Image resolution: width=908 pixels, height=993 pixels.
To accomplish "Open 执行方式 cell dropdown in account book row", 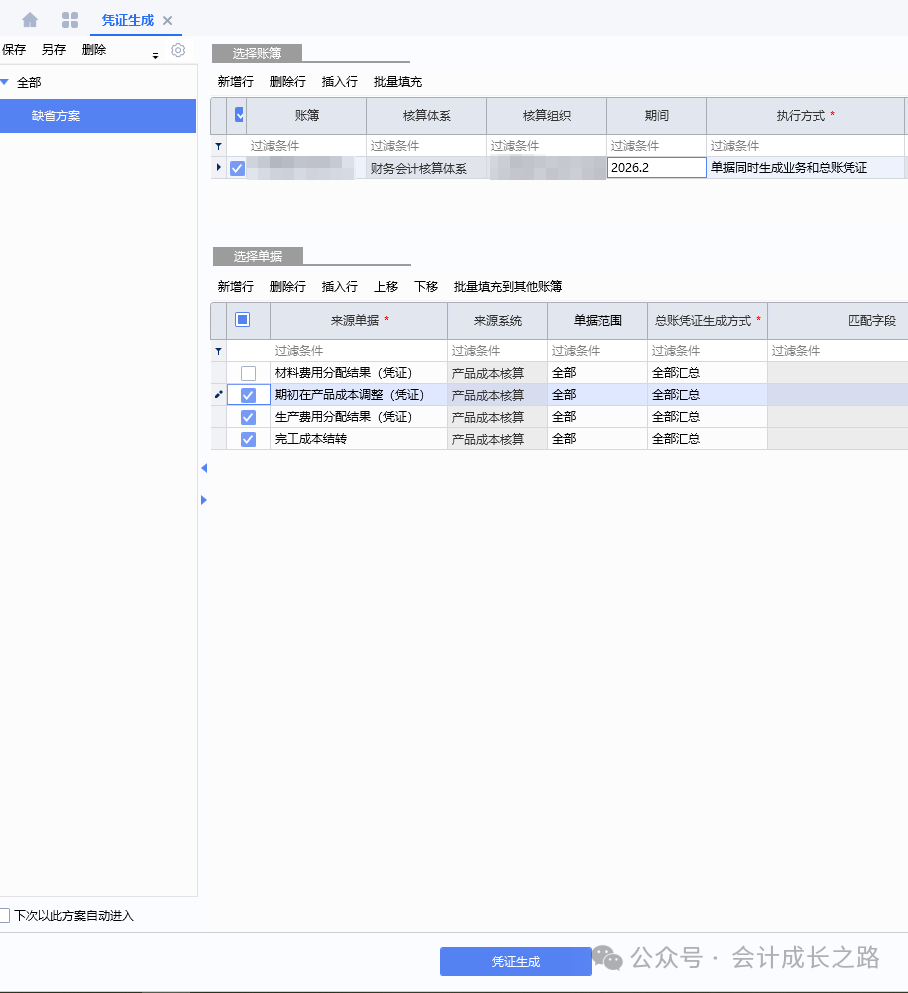I will coord(805,168).
